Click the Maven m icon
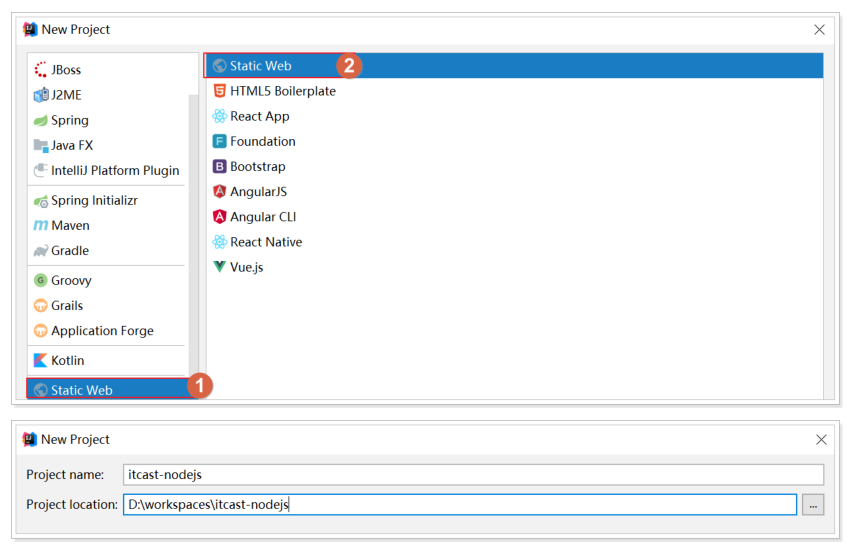 pyautogui.click(x=41, y=226)
